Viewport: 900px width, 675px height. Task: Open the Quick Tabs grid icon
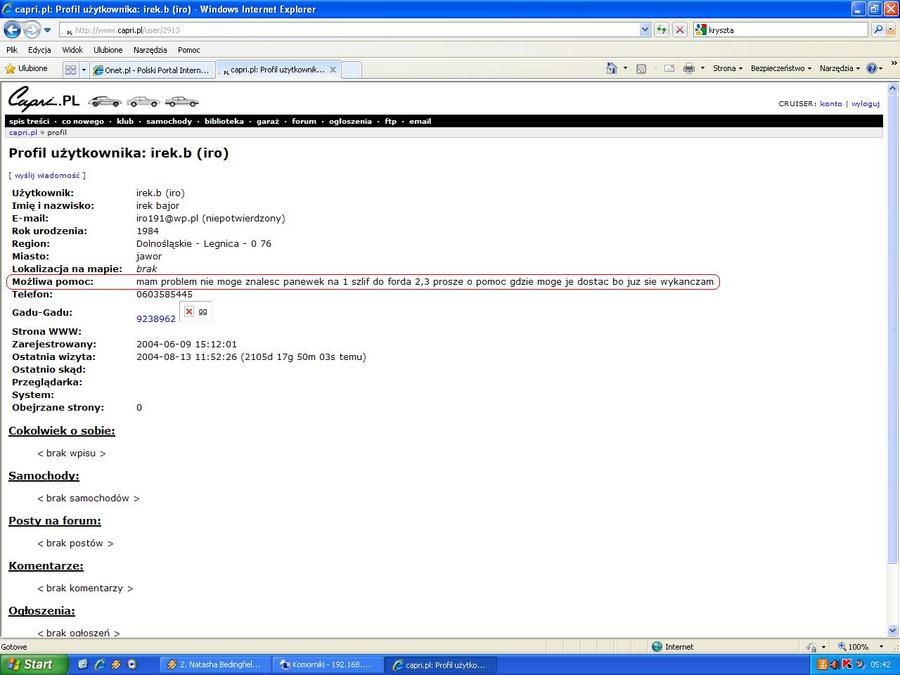click(x=71, y=70)
